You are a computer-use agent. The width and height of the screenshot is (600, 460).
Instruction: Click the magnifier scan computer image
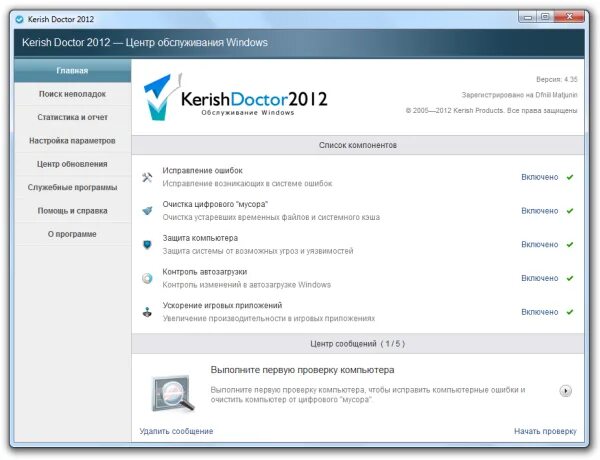[x=173, y=393]
